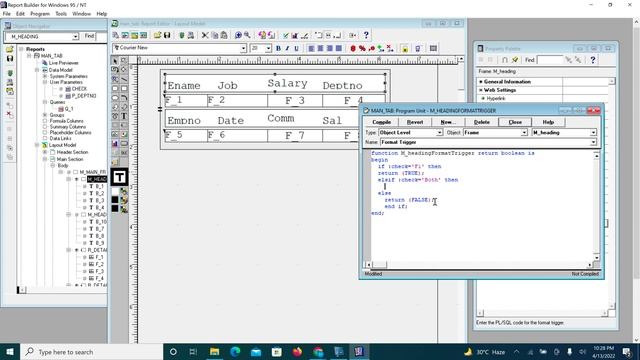Click the Zoom In magnifier icon
This screenshot has width=640, height=360.
pos(238,36)
